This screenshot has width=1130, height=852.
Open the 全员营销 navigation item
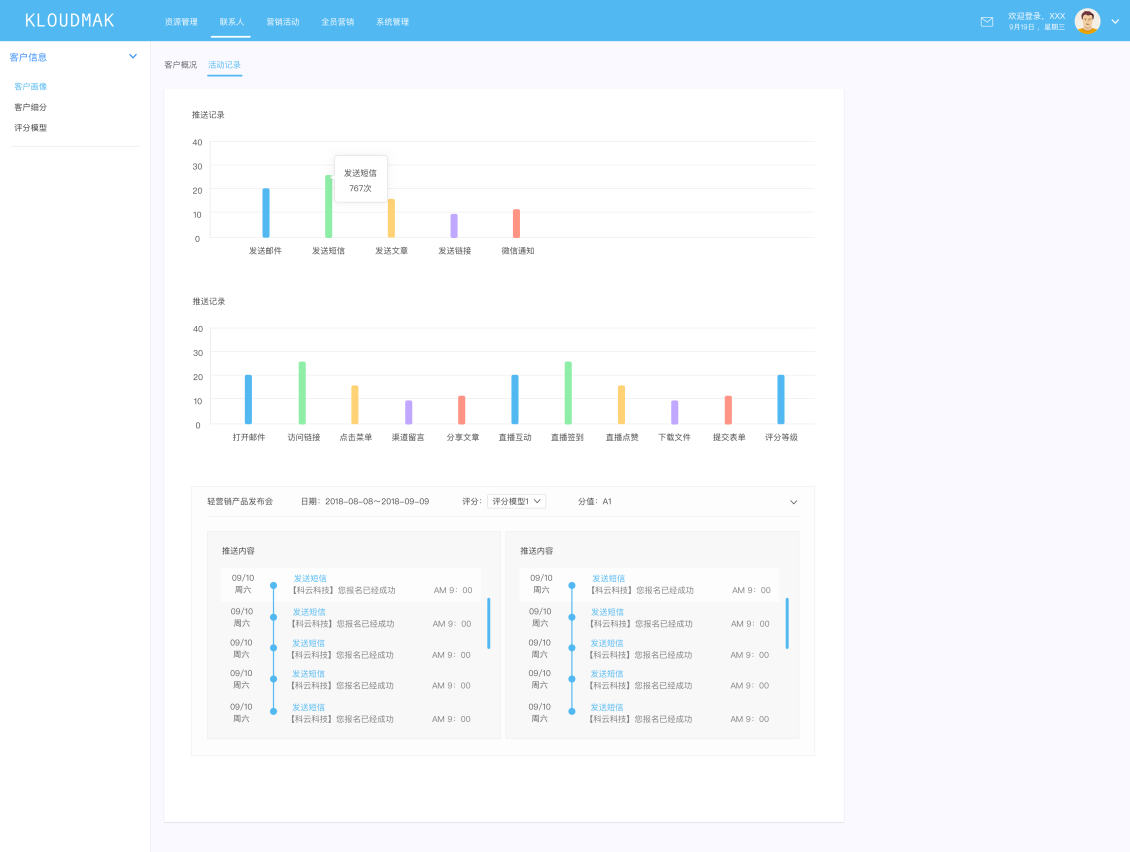point(337,22)
